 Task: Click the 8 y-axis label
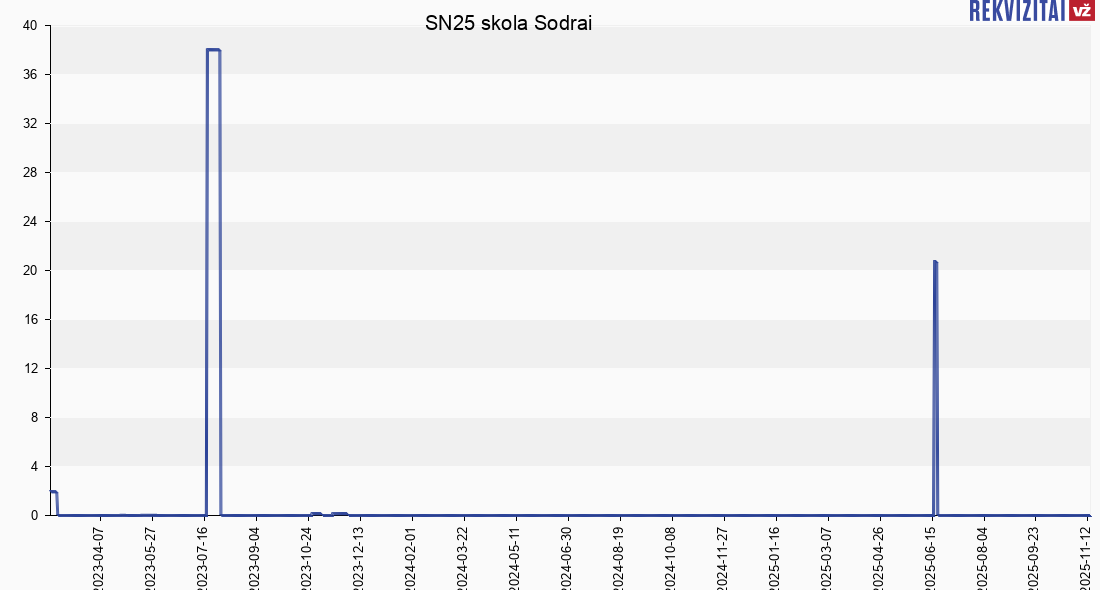pyautogui.click(x=33, y=418)
